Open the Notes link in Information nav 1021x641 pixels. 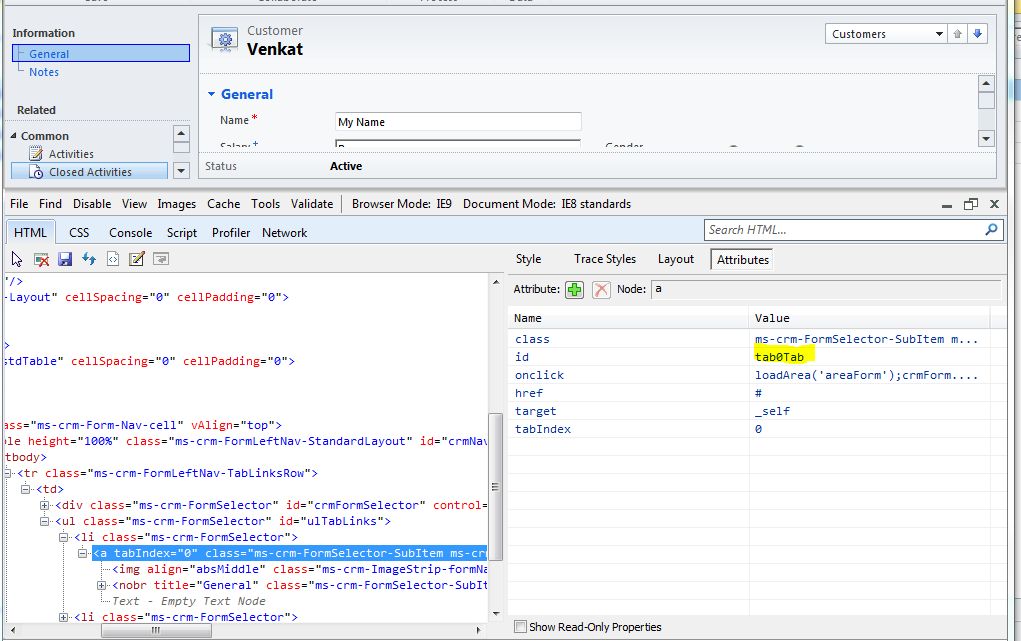[x=44, y=72]
